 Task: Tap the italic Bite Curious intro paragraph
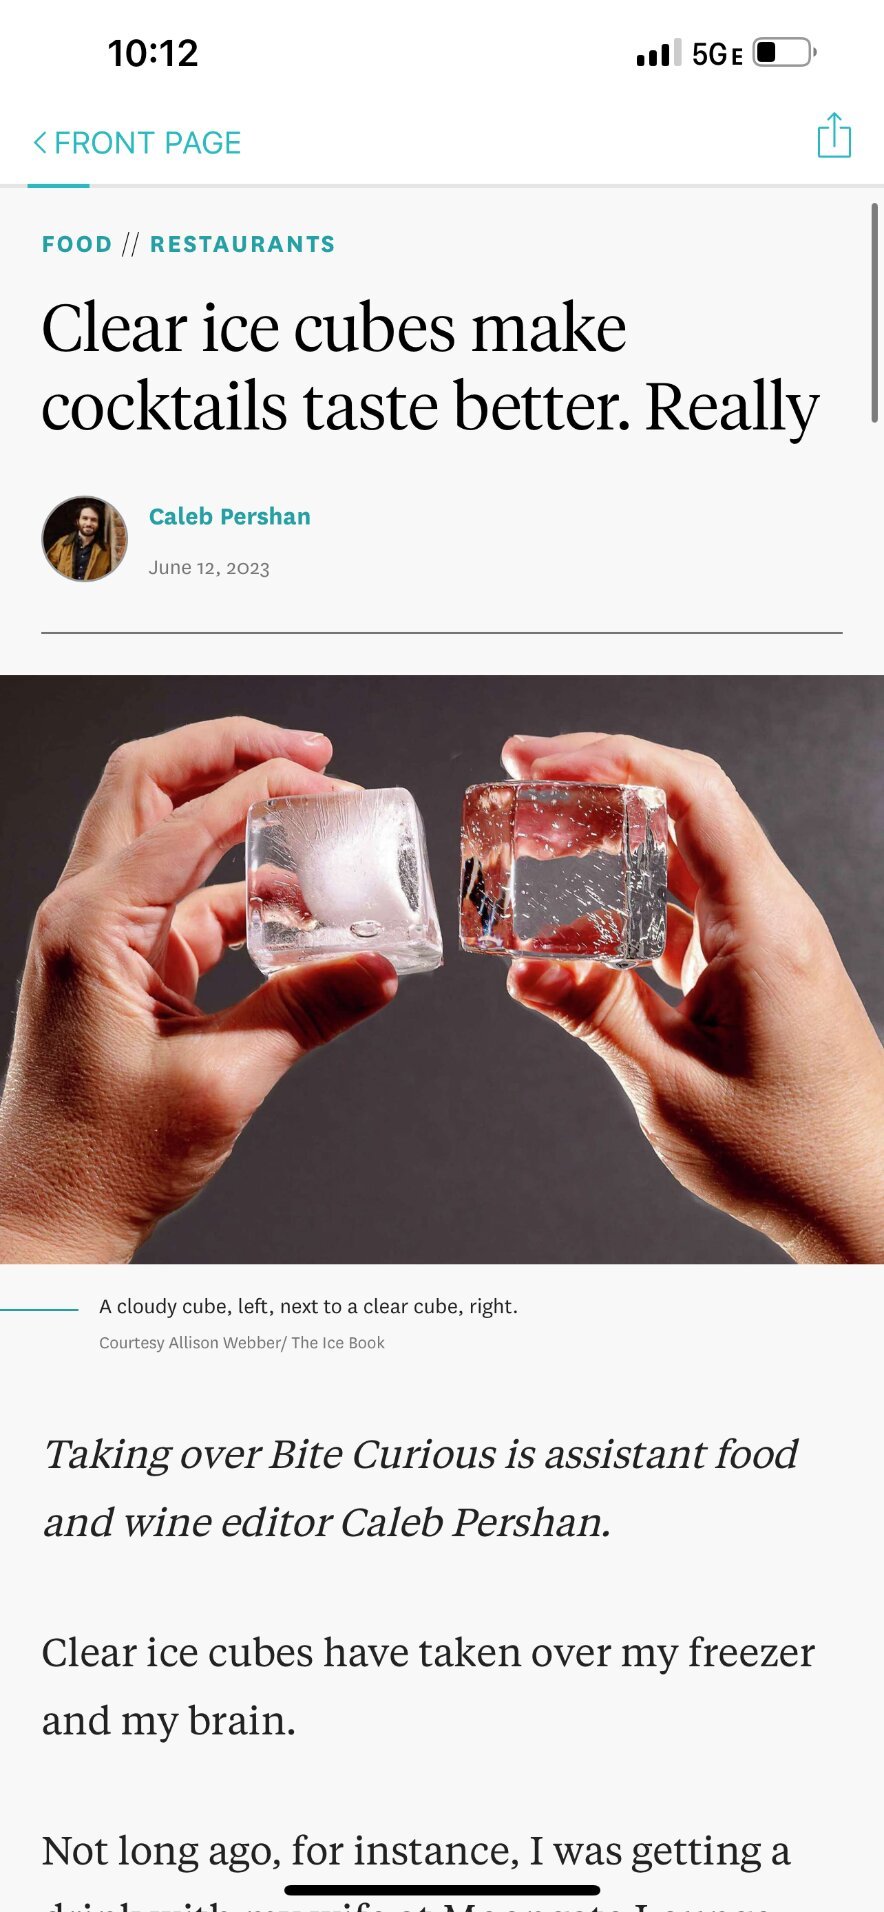click(420, 1488)
